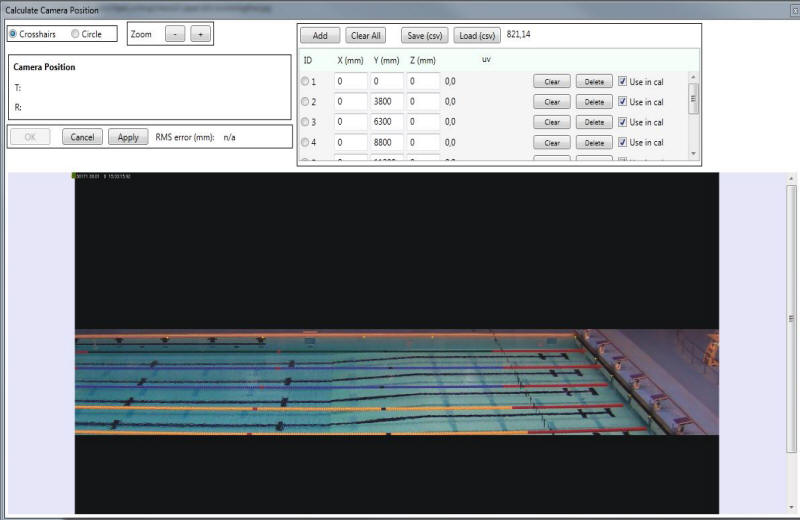Click Y (mm) field showing 8800
This screenshot has width=800, height=520.
pos(387,142)
